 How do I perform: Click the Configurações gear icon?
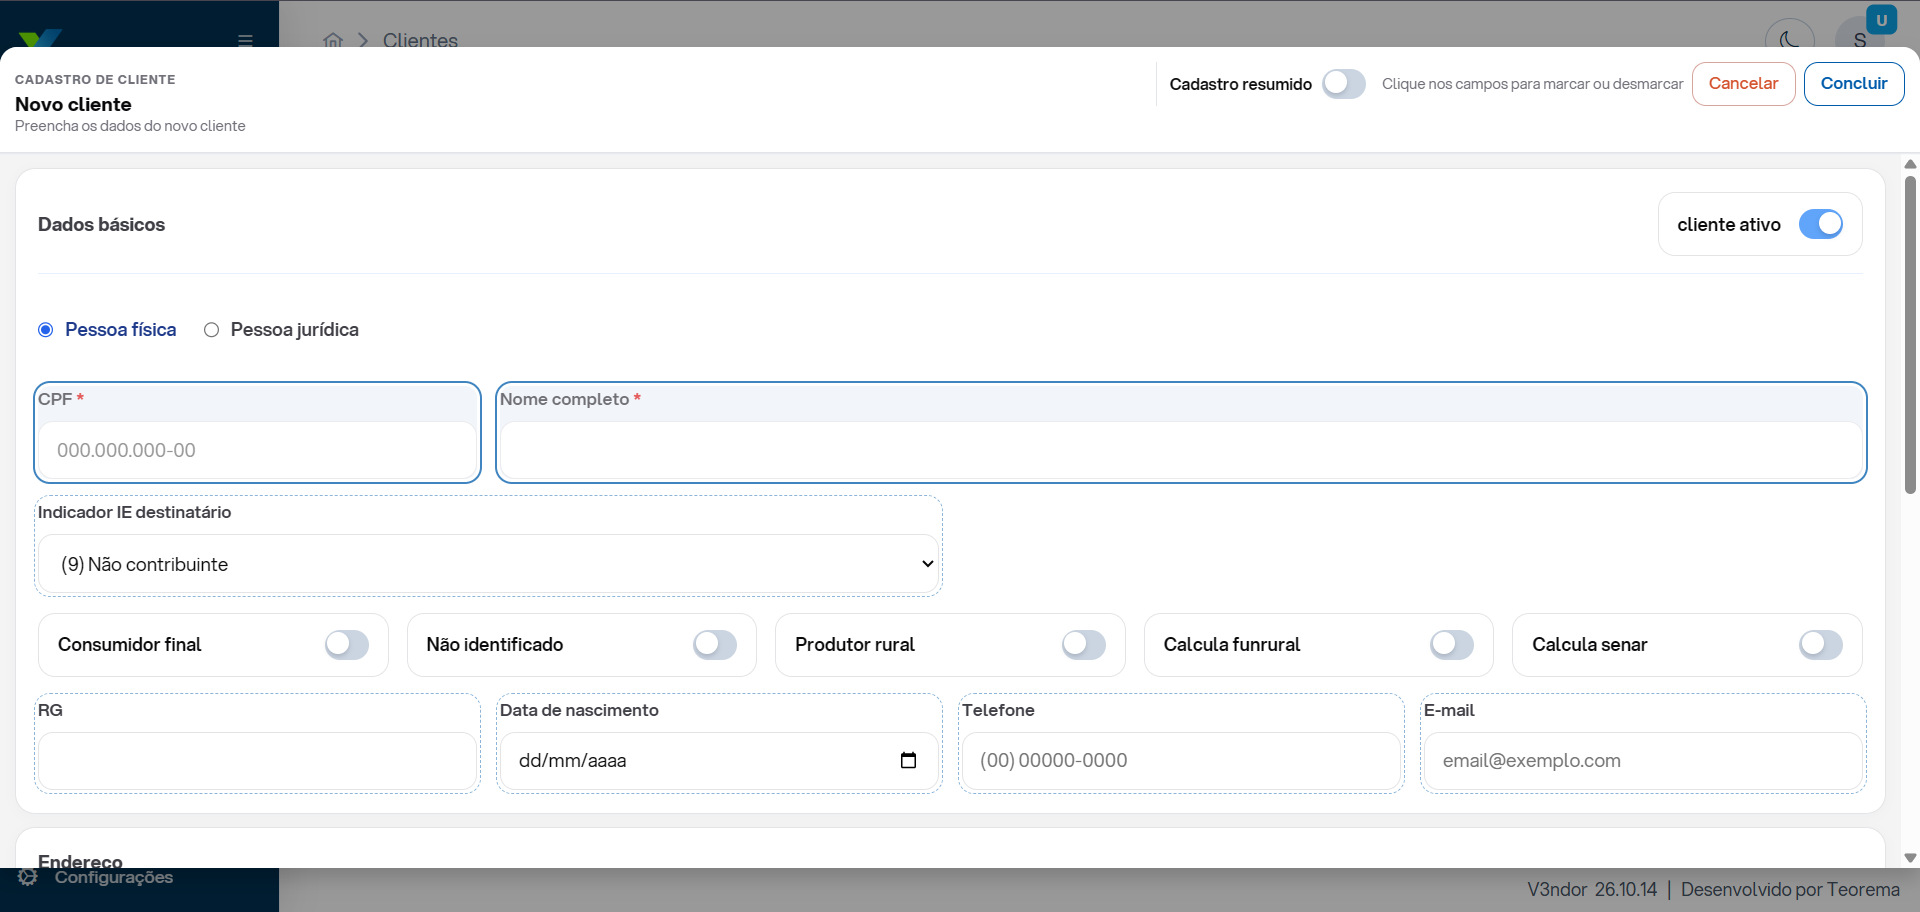pyautogui.click(x=28, y=877)
